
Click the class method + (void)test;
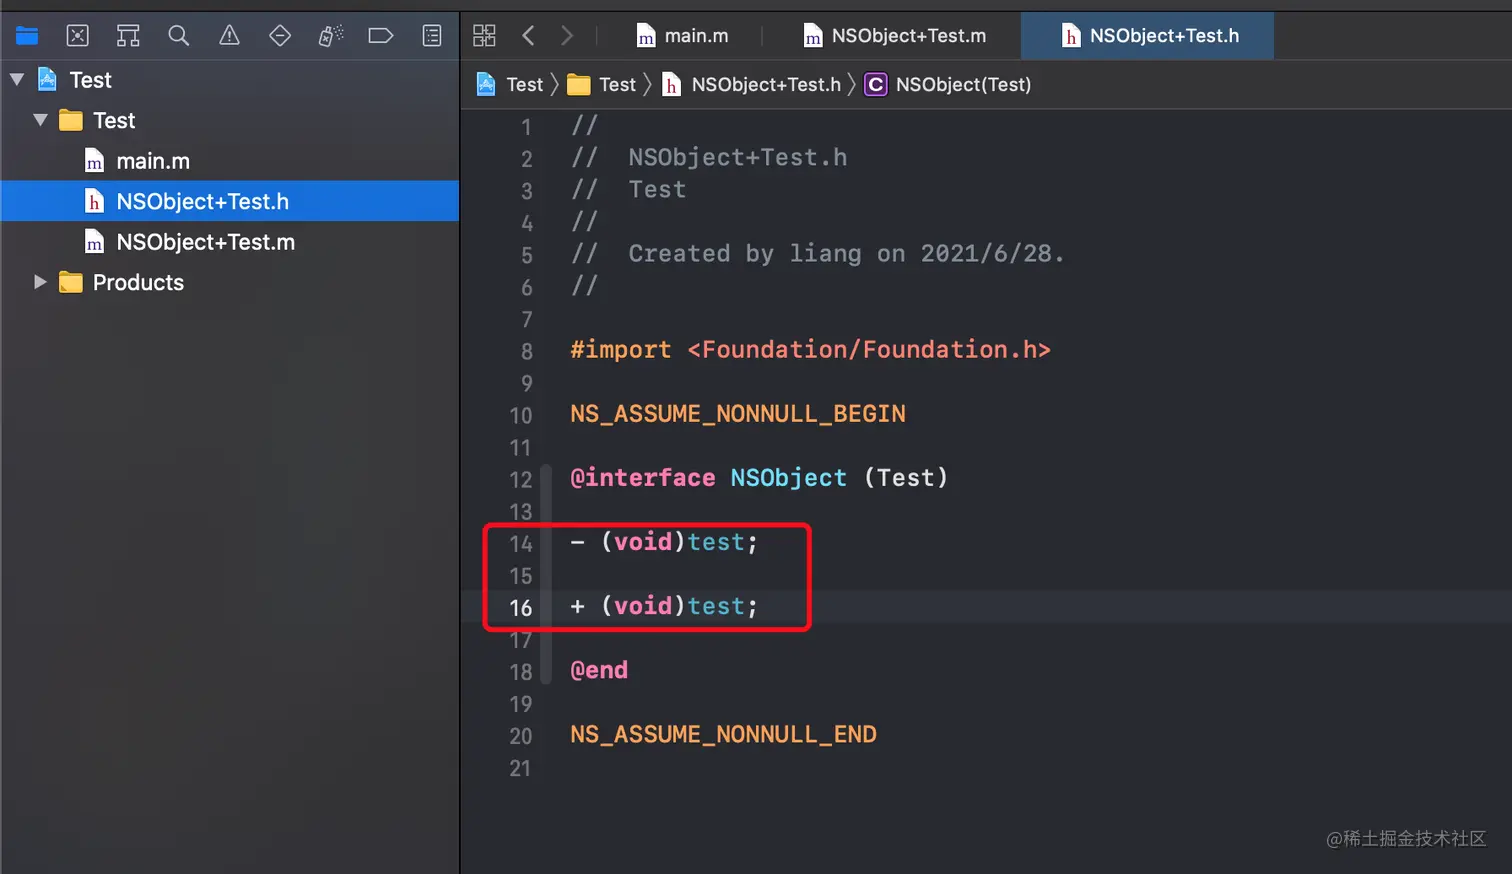[x=664, y=606]
